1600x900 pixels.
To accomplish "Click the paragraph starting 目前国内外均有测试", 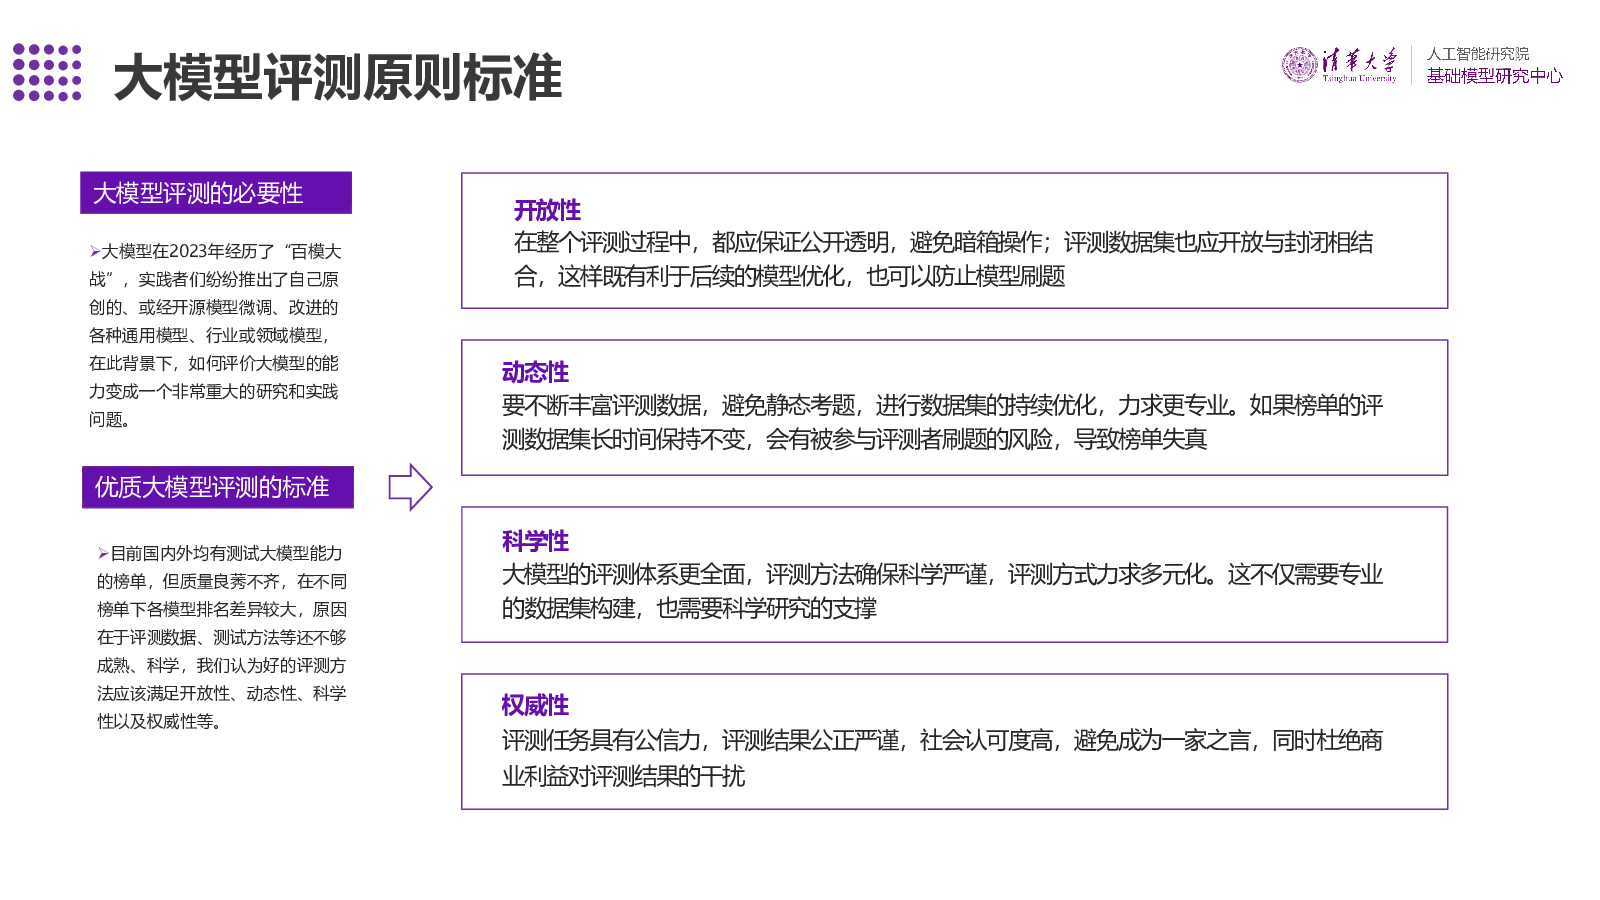I will 221,637.
